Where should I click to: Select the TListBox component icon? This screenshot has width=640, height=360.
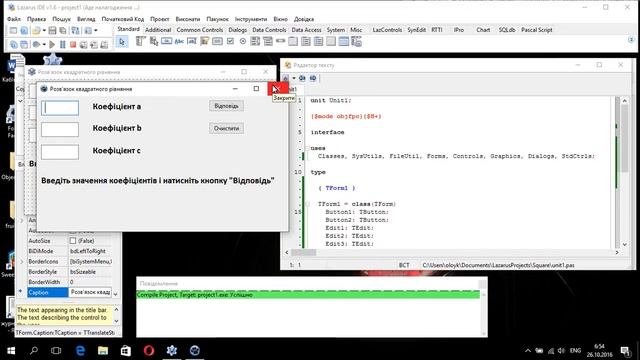pyautogui.click(x=255, y=41)
